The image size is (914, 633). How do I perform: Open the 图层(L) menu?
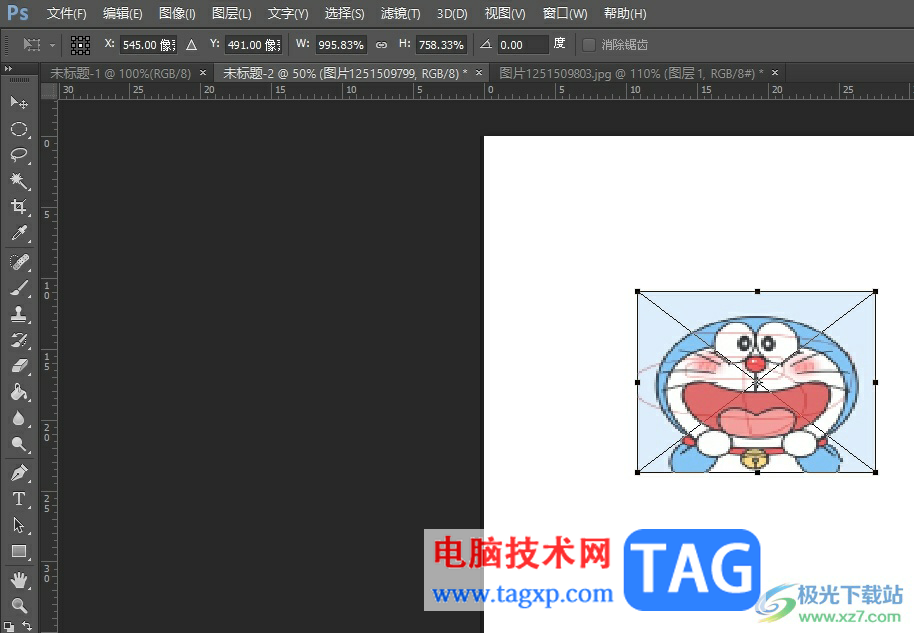tap(231, 13)
